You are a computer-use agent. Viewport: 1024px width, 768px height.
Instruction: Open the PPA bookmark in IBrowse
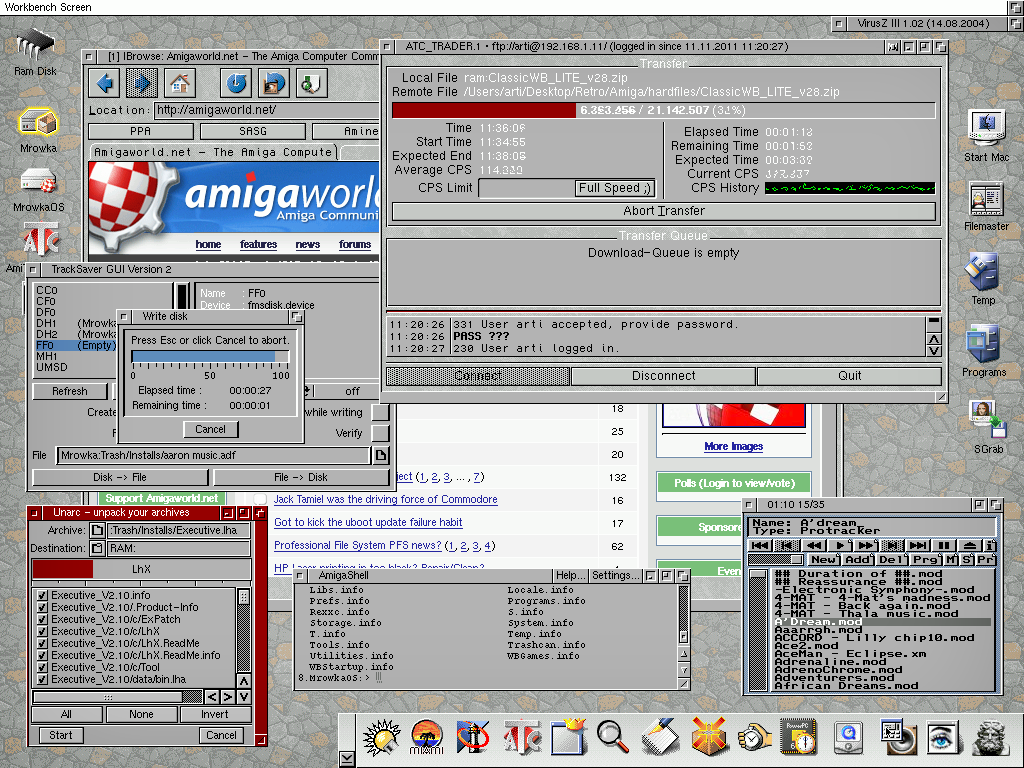pyautogui.click(x=140, y=131)
